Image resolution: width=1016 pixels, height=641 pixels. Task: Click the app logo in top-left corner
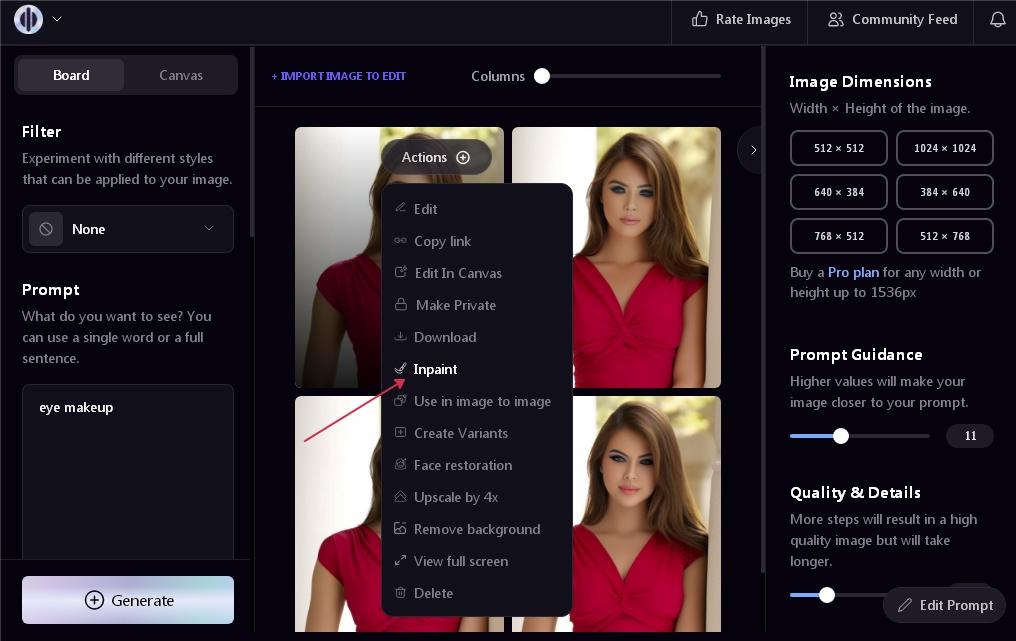point(28,19)
